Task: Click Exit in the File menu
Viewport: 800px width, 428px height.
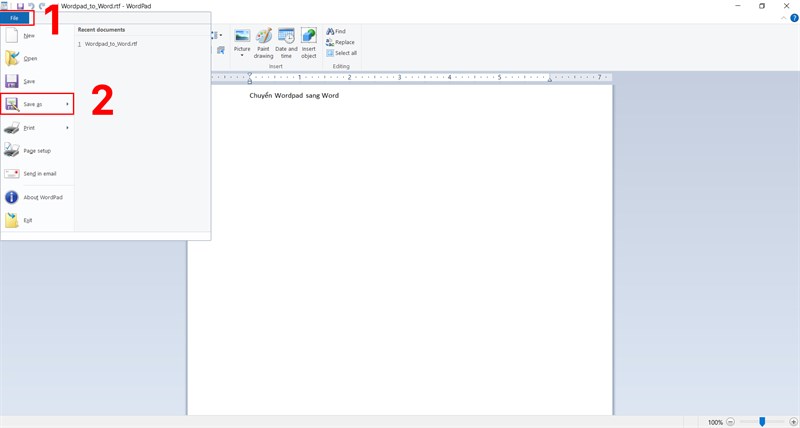Action: (x=37, y=220)
